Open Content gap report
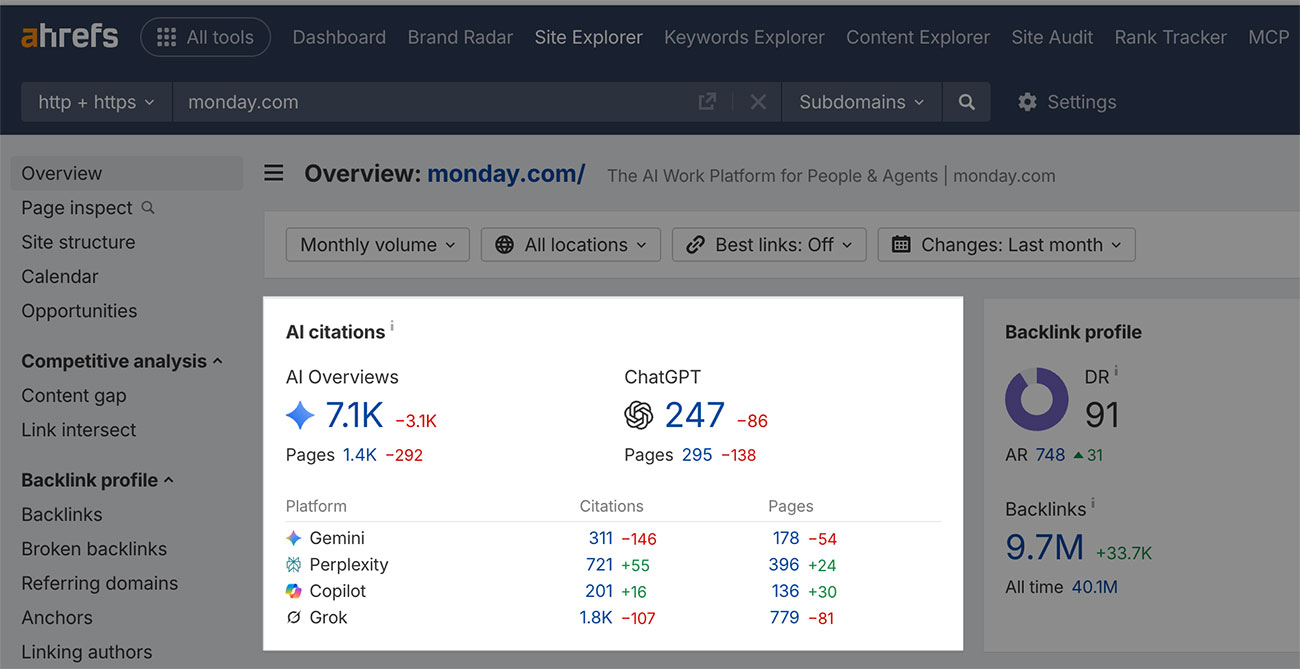Viewport: 1300px width, 669px height. click(x=74, y=395)
